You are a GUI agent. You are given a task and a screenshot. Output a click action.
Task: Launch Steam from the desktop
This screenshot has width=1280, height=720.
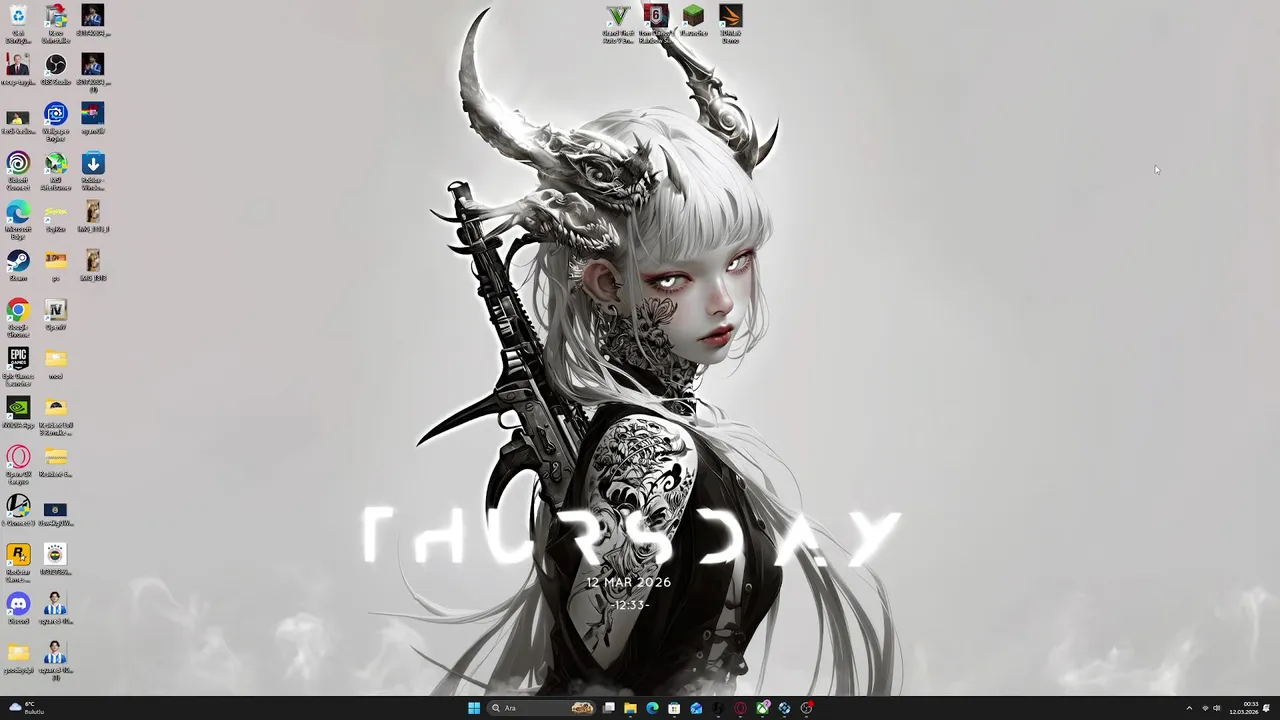pos(18,266)
